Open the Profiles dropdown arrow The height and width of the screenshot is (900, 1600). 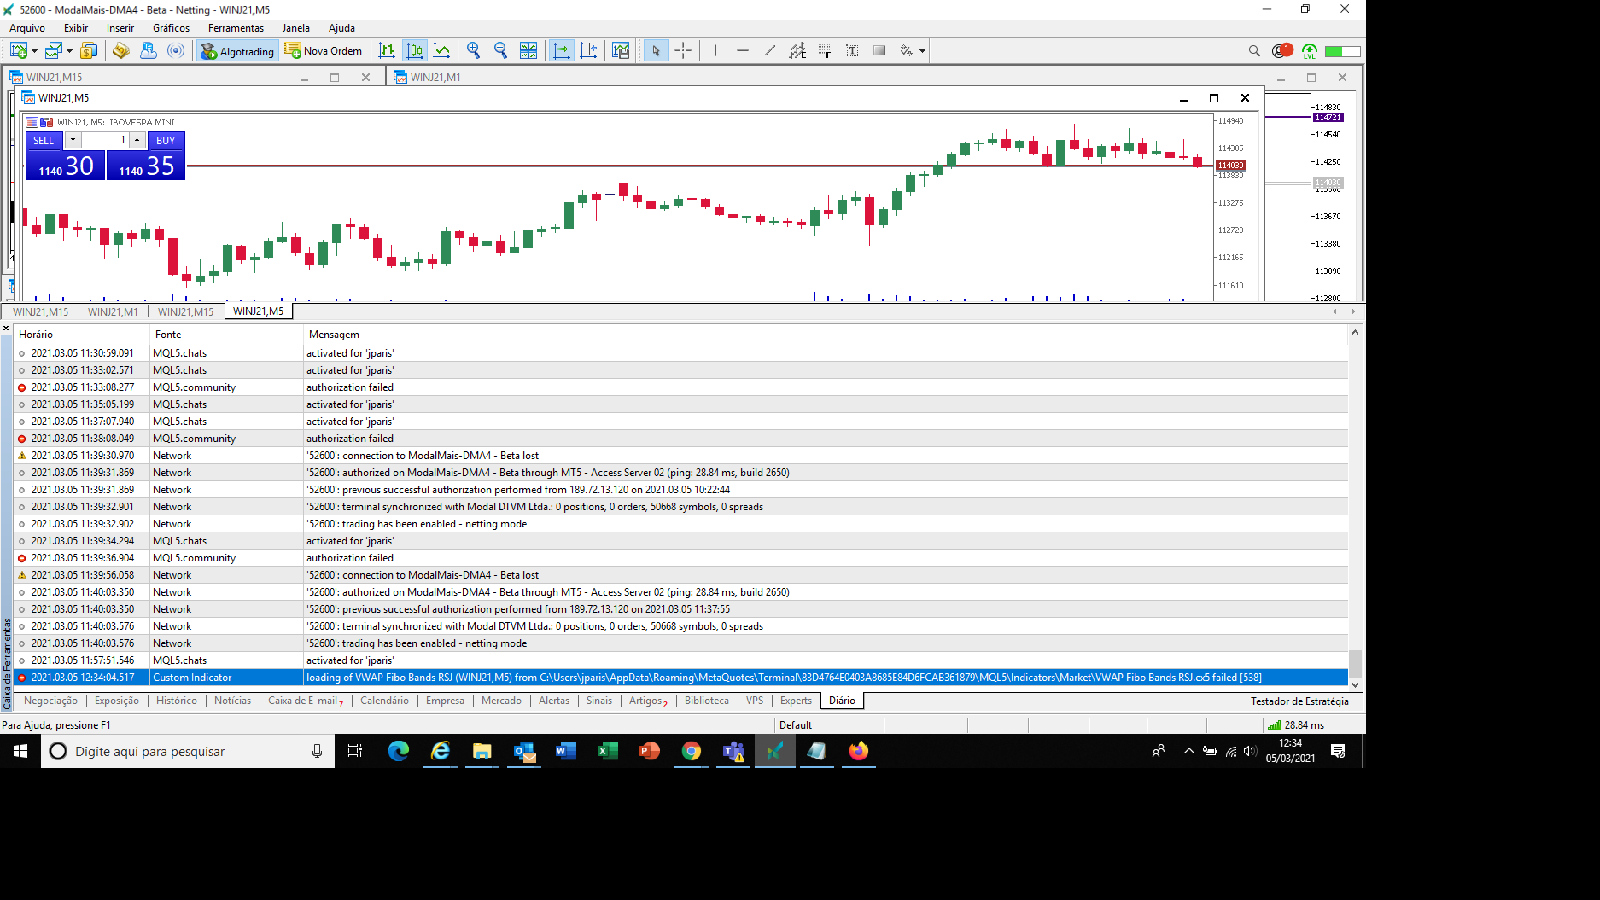pos(69,51)
